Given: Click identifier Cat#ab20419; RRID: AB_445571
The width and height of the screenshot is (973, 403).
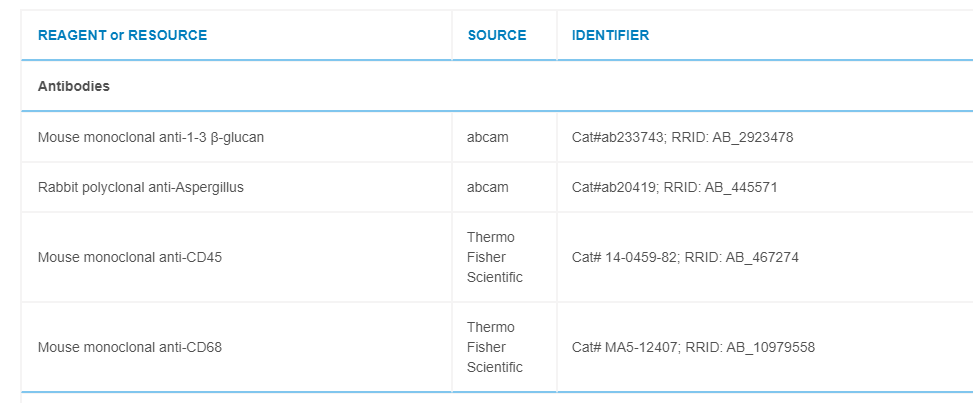Looking at the screenshot, I should [x=674, y=187].
